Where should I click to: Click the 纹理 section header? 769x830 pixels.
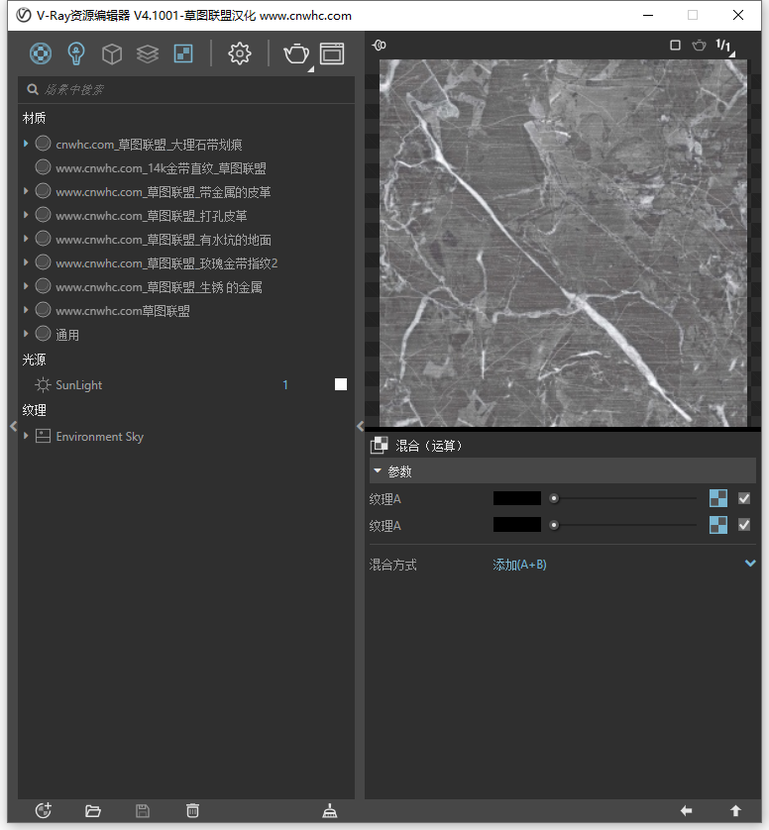pos(34,410)
